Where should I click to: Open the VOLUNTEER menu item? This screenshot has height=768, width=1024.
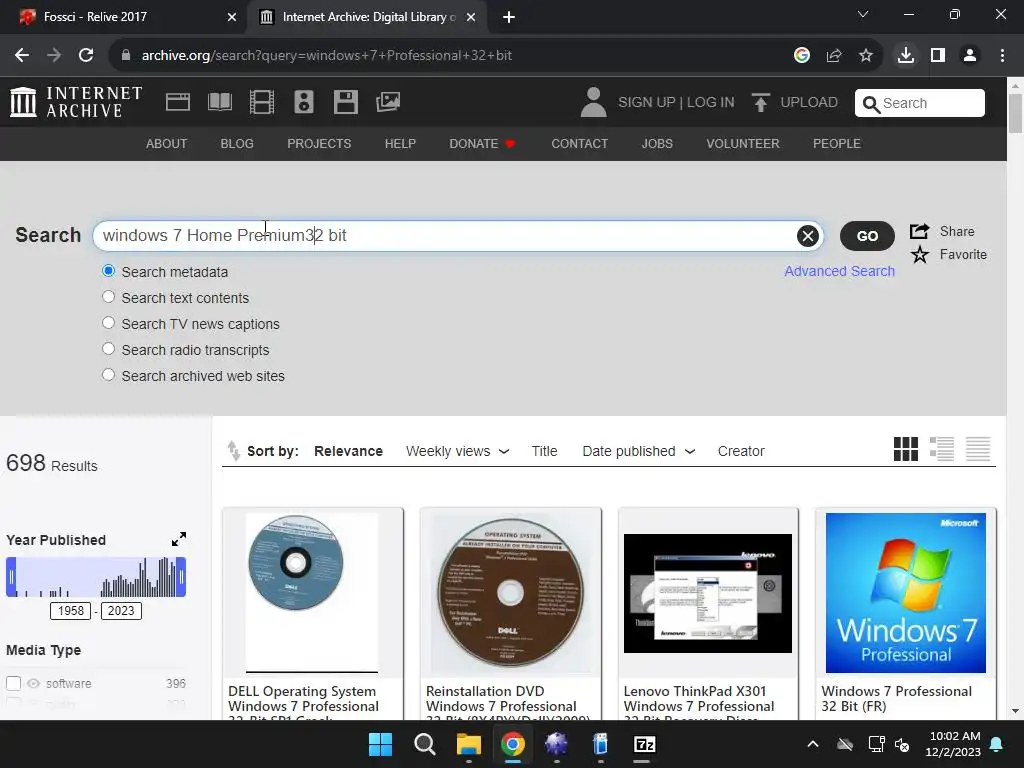pos(743,144)
